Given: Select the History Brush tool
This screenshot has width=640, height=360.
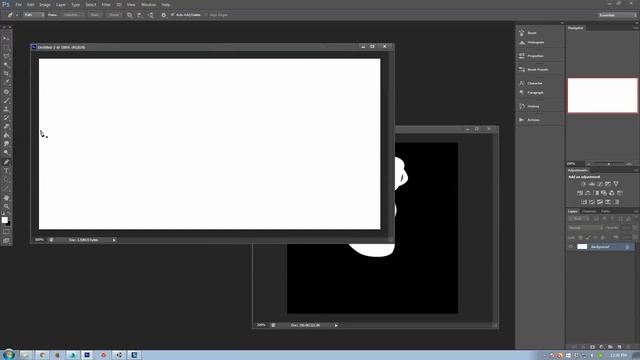Looking at the screenshot, I should tap(6, 118).
